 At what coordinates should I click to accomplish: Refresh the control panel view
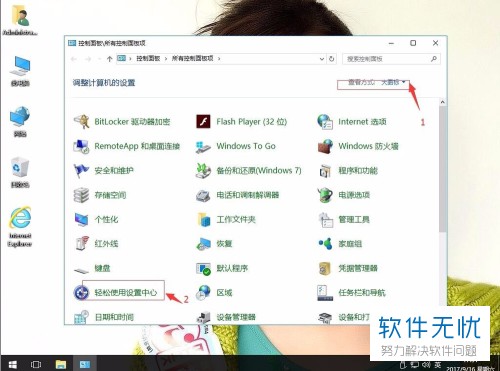coord(331,59)
